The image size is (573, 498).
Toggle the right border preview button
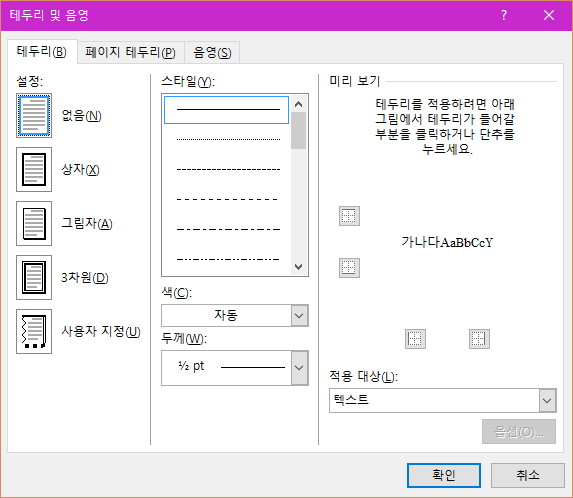[479, 339]
